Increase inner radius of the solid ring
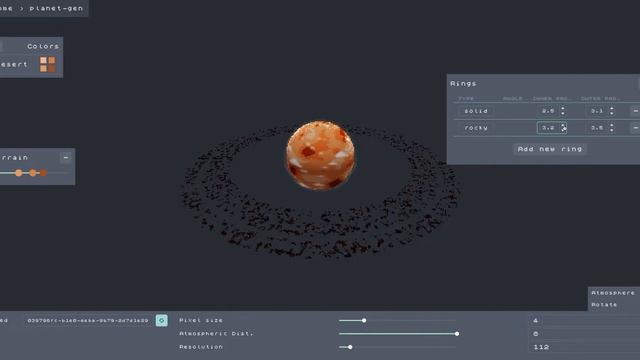Viewport: 640px width, 360px height. pos(563,109)
